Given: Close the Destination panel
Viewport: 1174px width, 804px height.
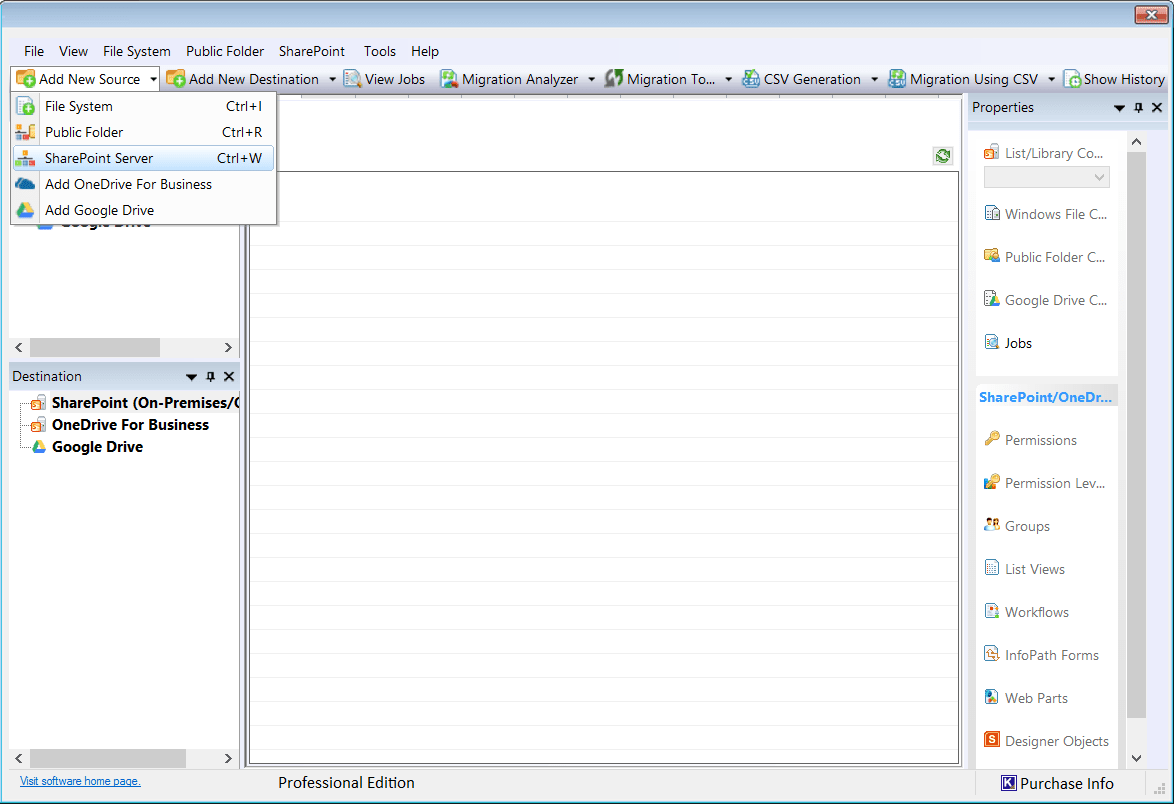Looking at the screenshot, I should [229, 377].
